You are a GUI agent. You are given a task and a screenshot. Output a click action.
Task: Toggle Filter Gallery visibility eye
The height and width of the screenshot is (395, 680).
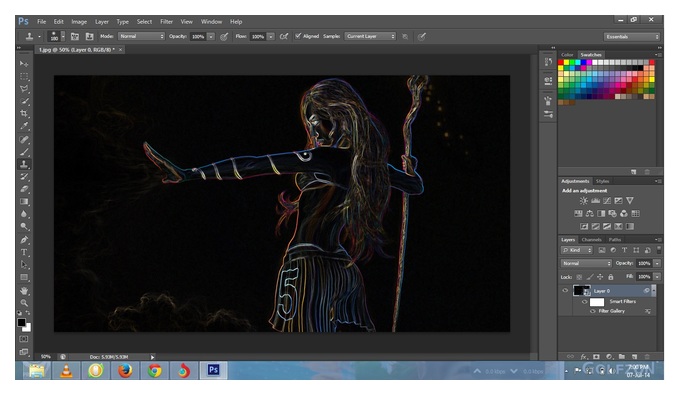(592, 311)
